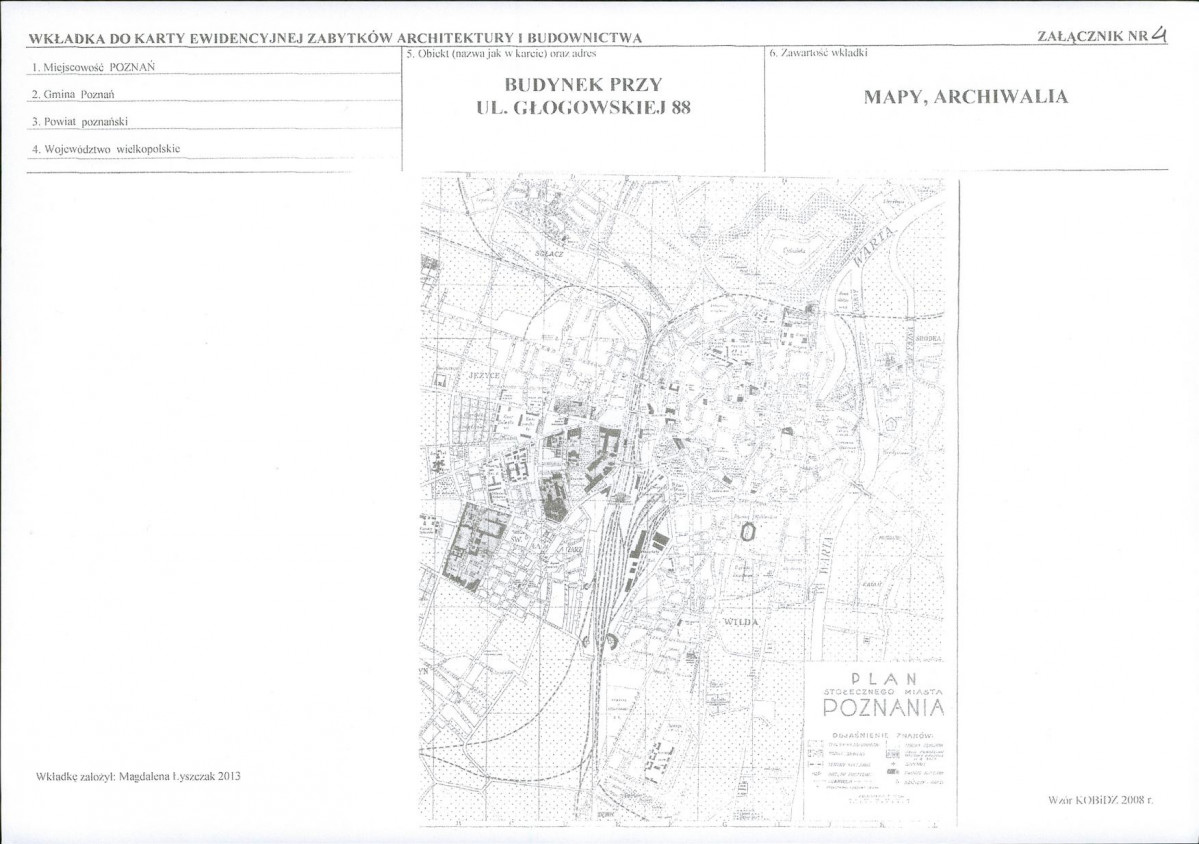Click the "3. Powiat poznański" line

pyautogui.click(x=80, y=122)
